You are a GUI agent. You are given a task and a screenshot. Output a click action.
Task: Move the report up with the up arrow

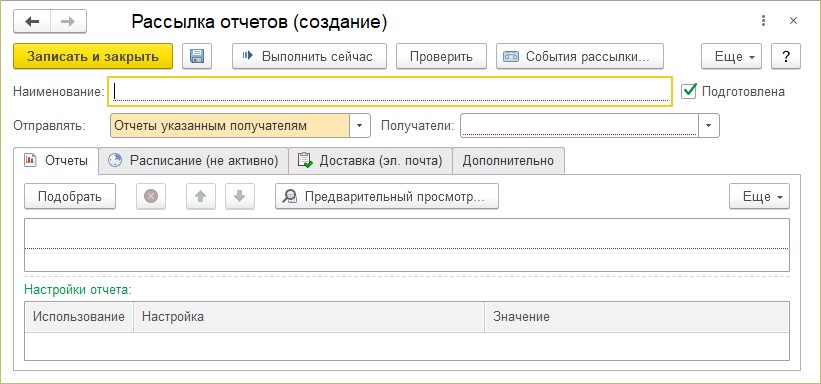point(201,196)
